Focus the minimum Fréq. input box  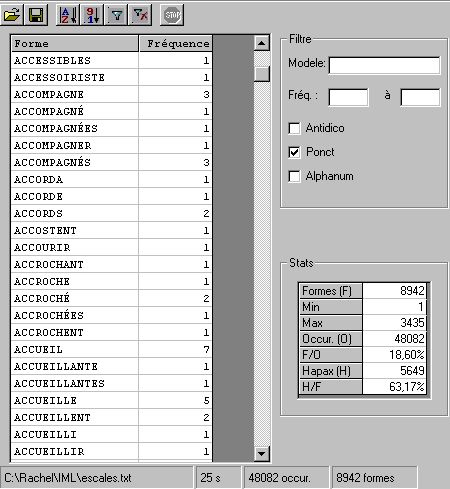[348, 97]
